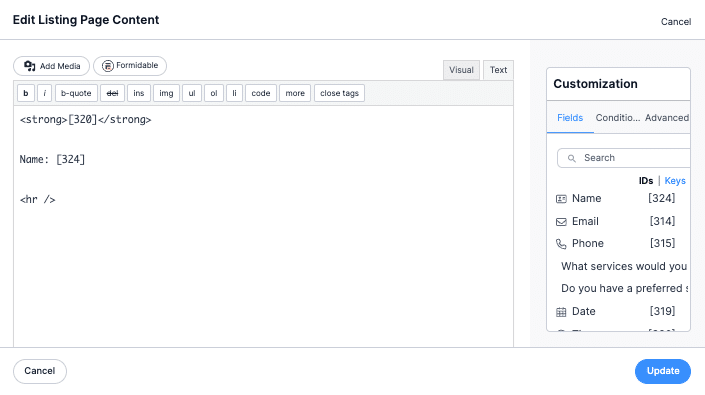Show field IDs
705x395 pixels.
[646, 181]
